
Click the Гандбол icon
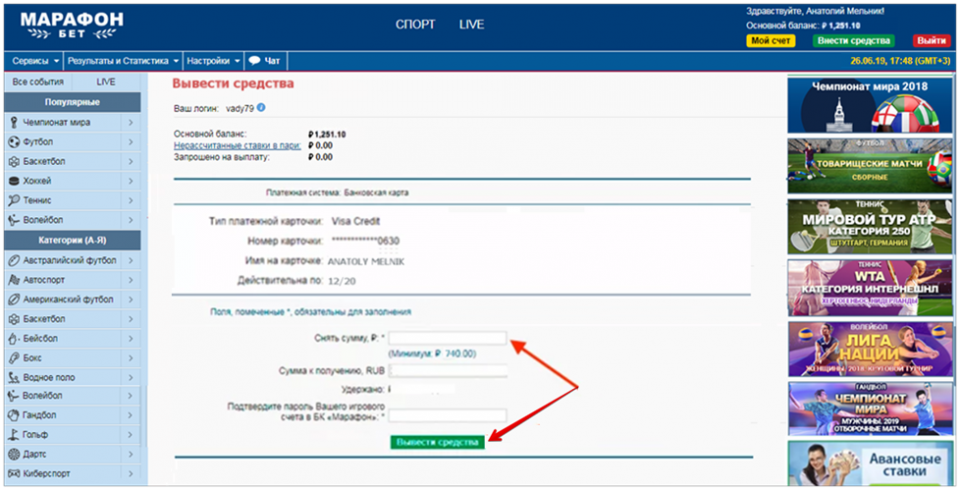[x=14, y=415]
